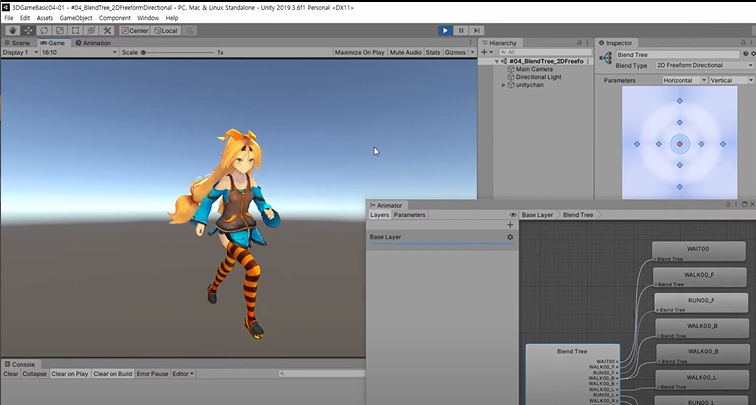Toggle Console Clear on Build
This screenshot has width=756, height=405.
[112, 374]
